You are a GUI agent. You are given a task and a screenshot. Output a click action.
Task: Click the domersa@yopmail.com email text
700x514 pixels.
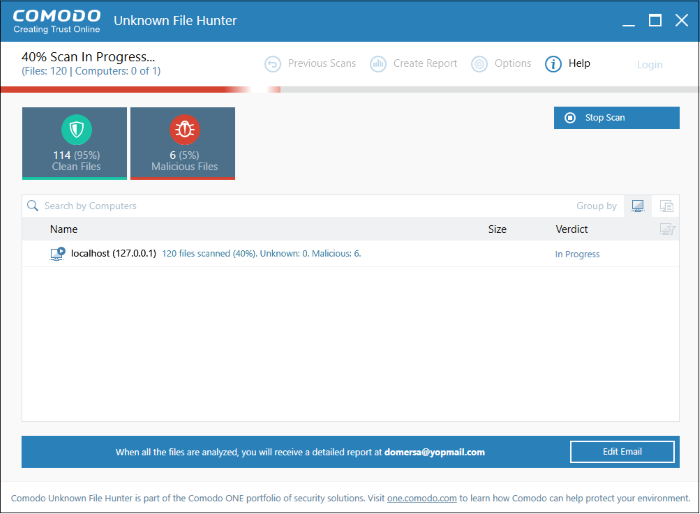point(434,452)
